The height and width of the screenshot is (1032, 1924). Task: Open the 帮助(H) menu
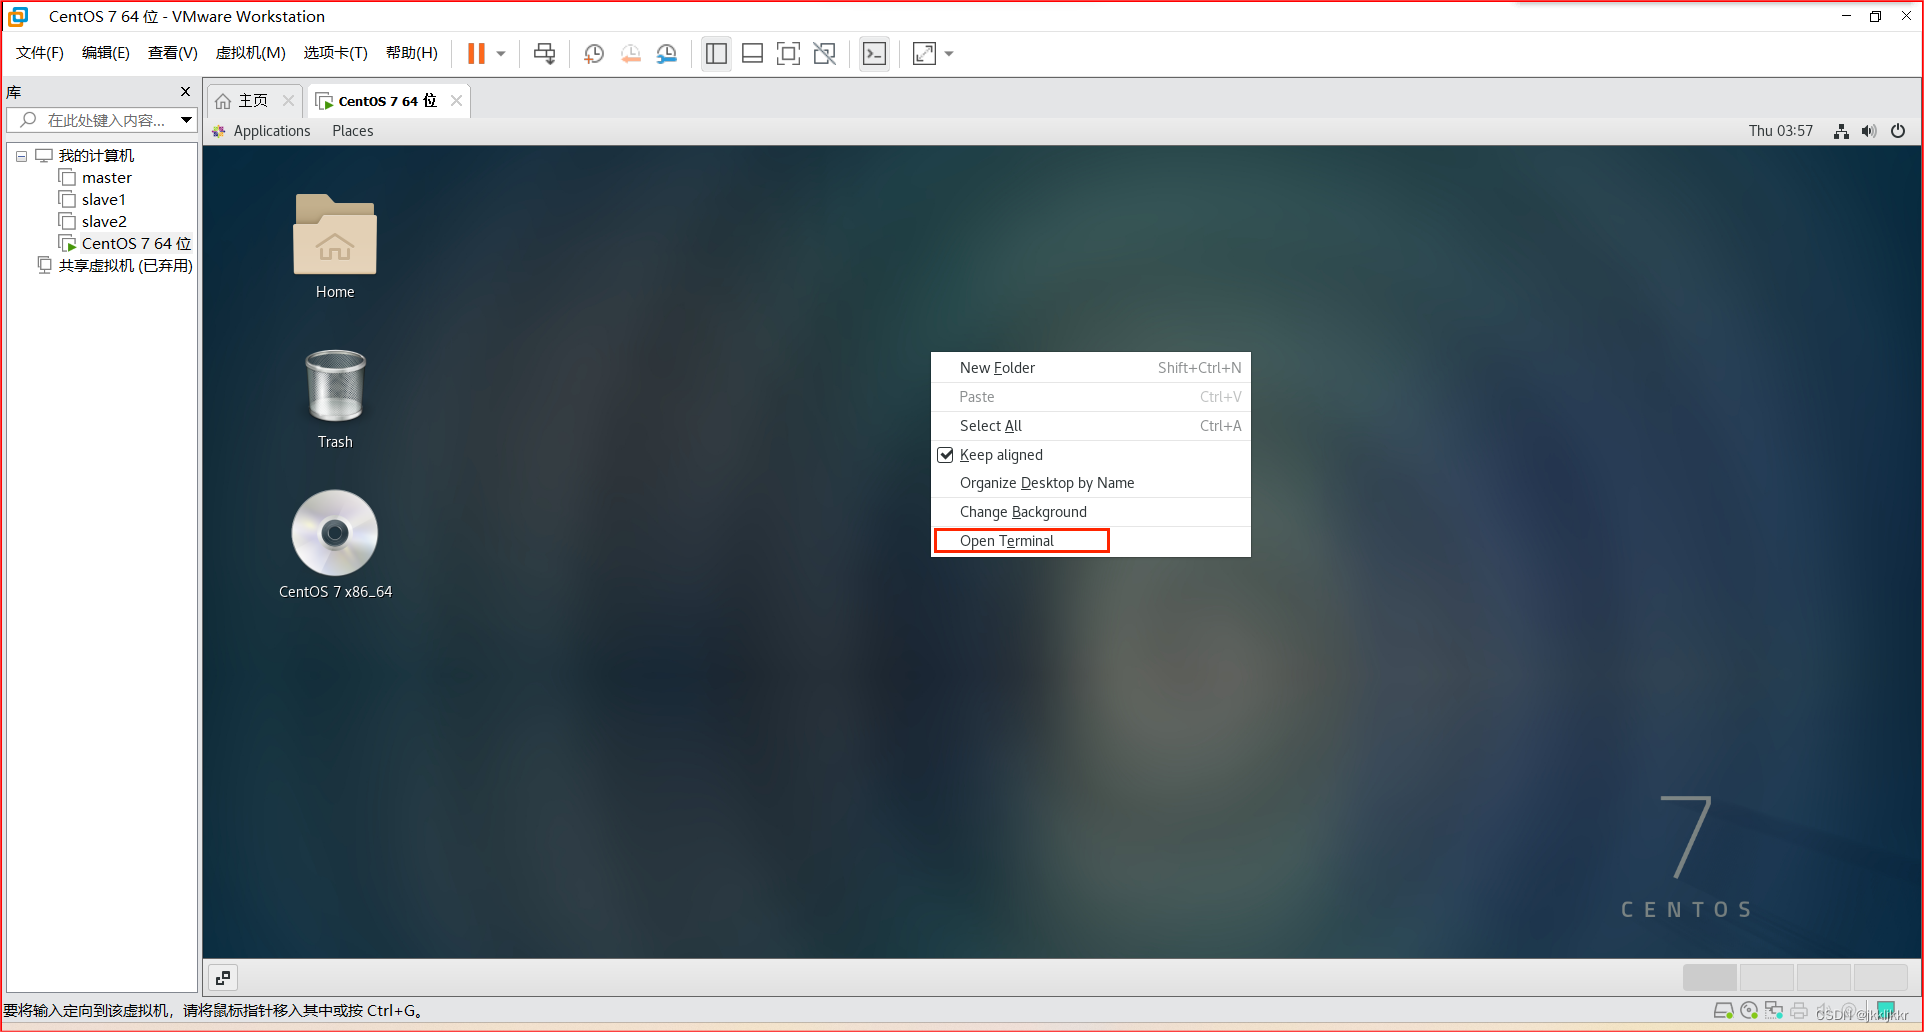[x=412, y=53]
